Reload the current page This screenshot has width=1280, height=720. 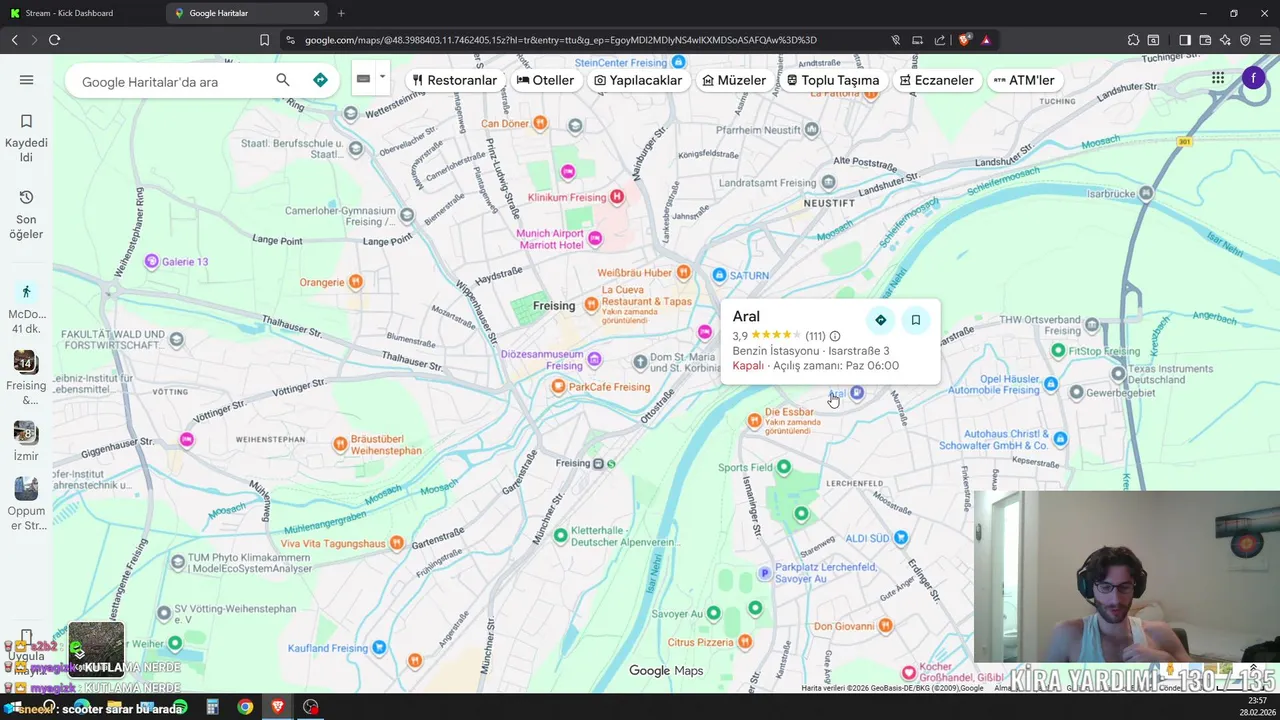(x=54, y=40)
